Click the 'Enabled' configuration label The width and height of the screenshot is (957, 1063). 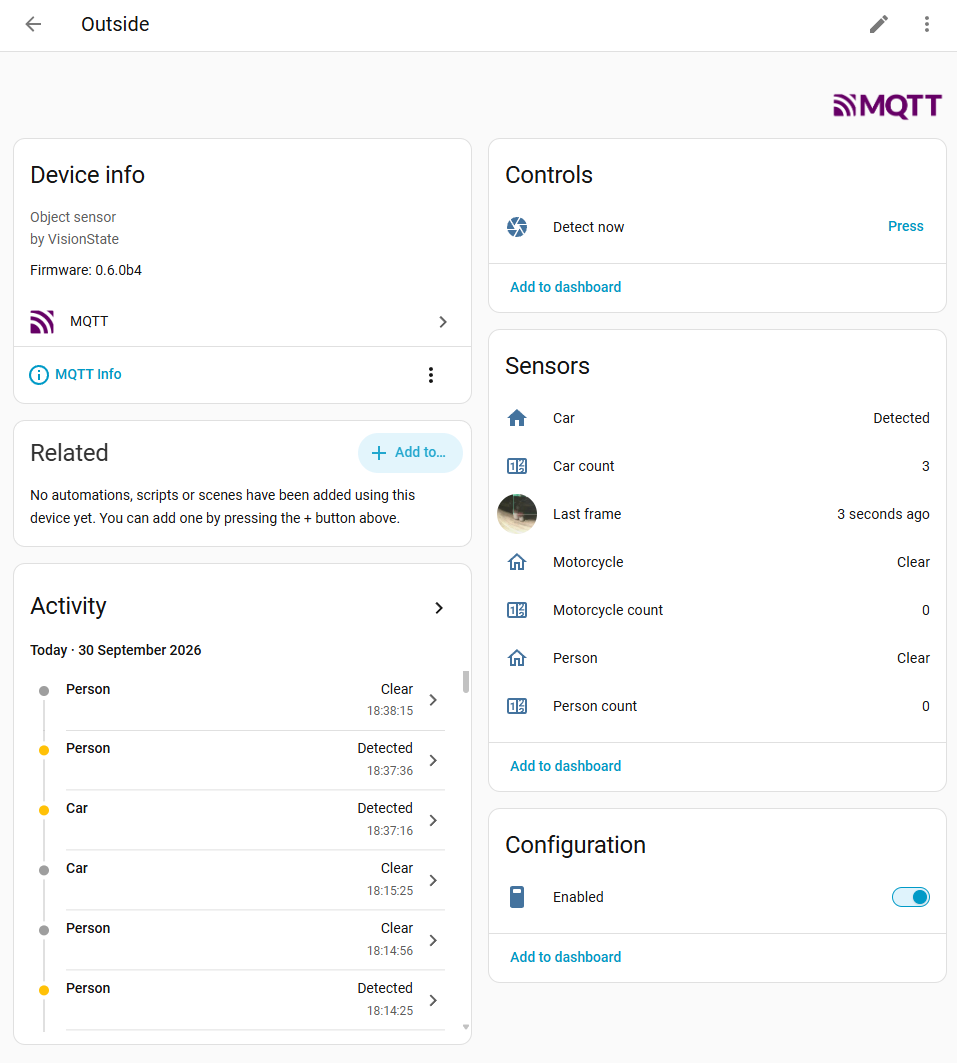tap(578, 897)
